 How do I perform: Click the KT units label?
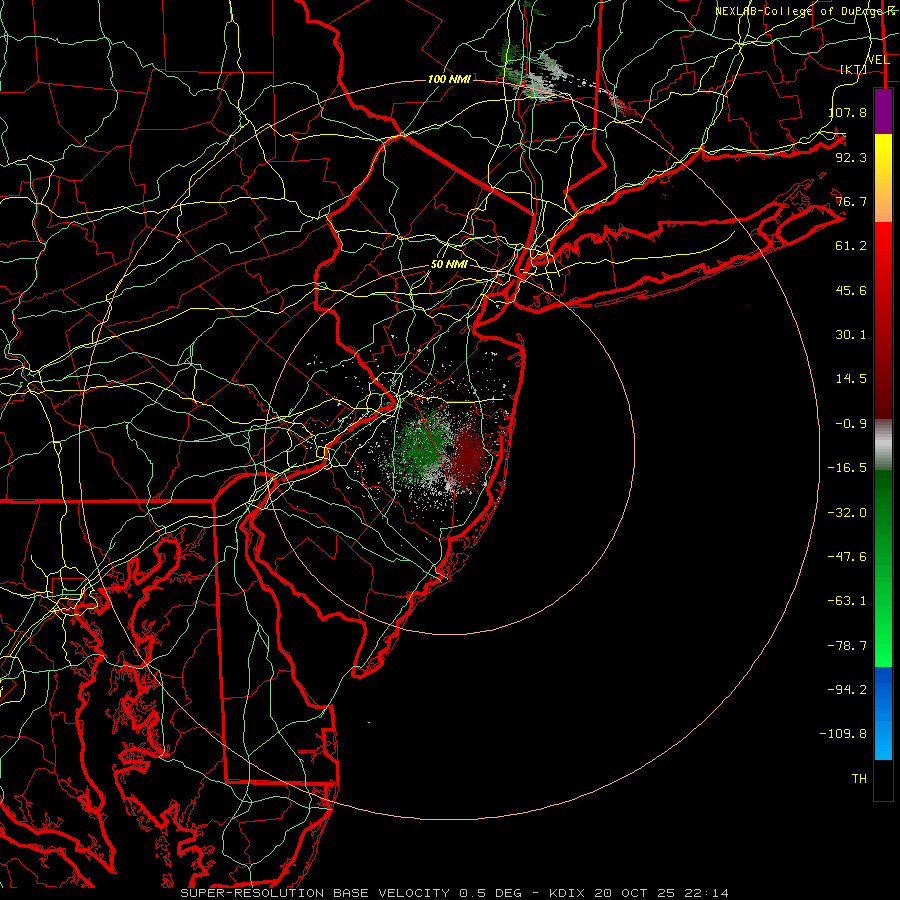pos(854,69)
